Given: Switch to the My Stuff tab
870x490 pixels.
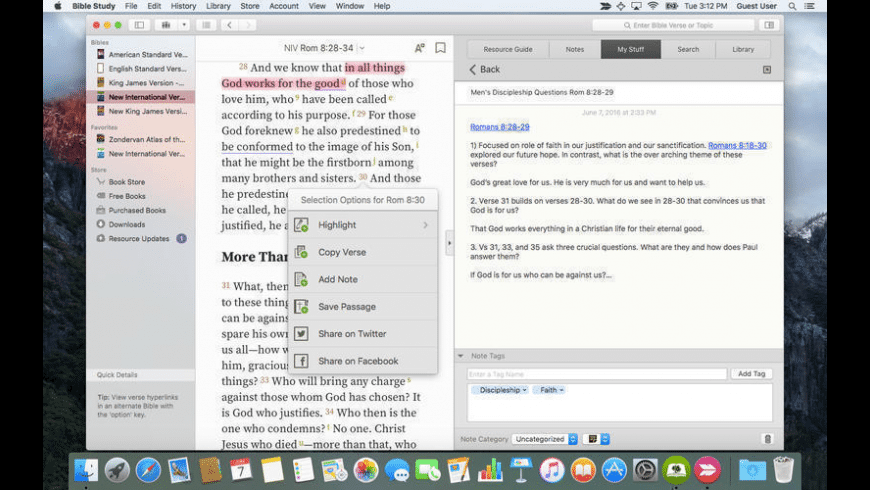Looking at the screenshot, I should [x=631, y=49].
